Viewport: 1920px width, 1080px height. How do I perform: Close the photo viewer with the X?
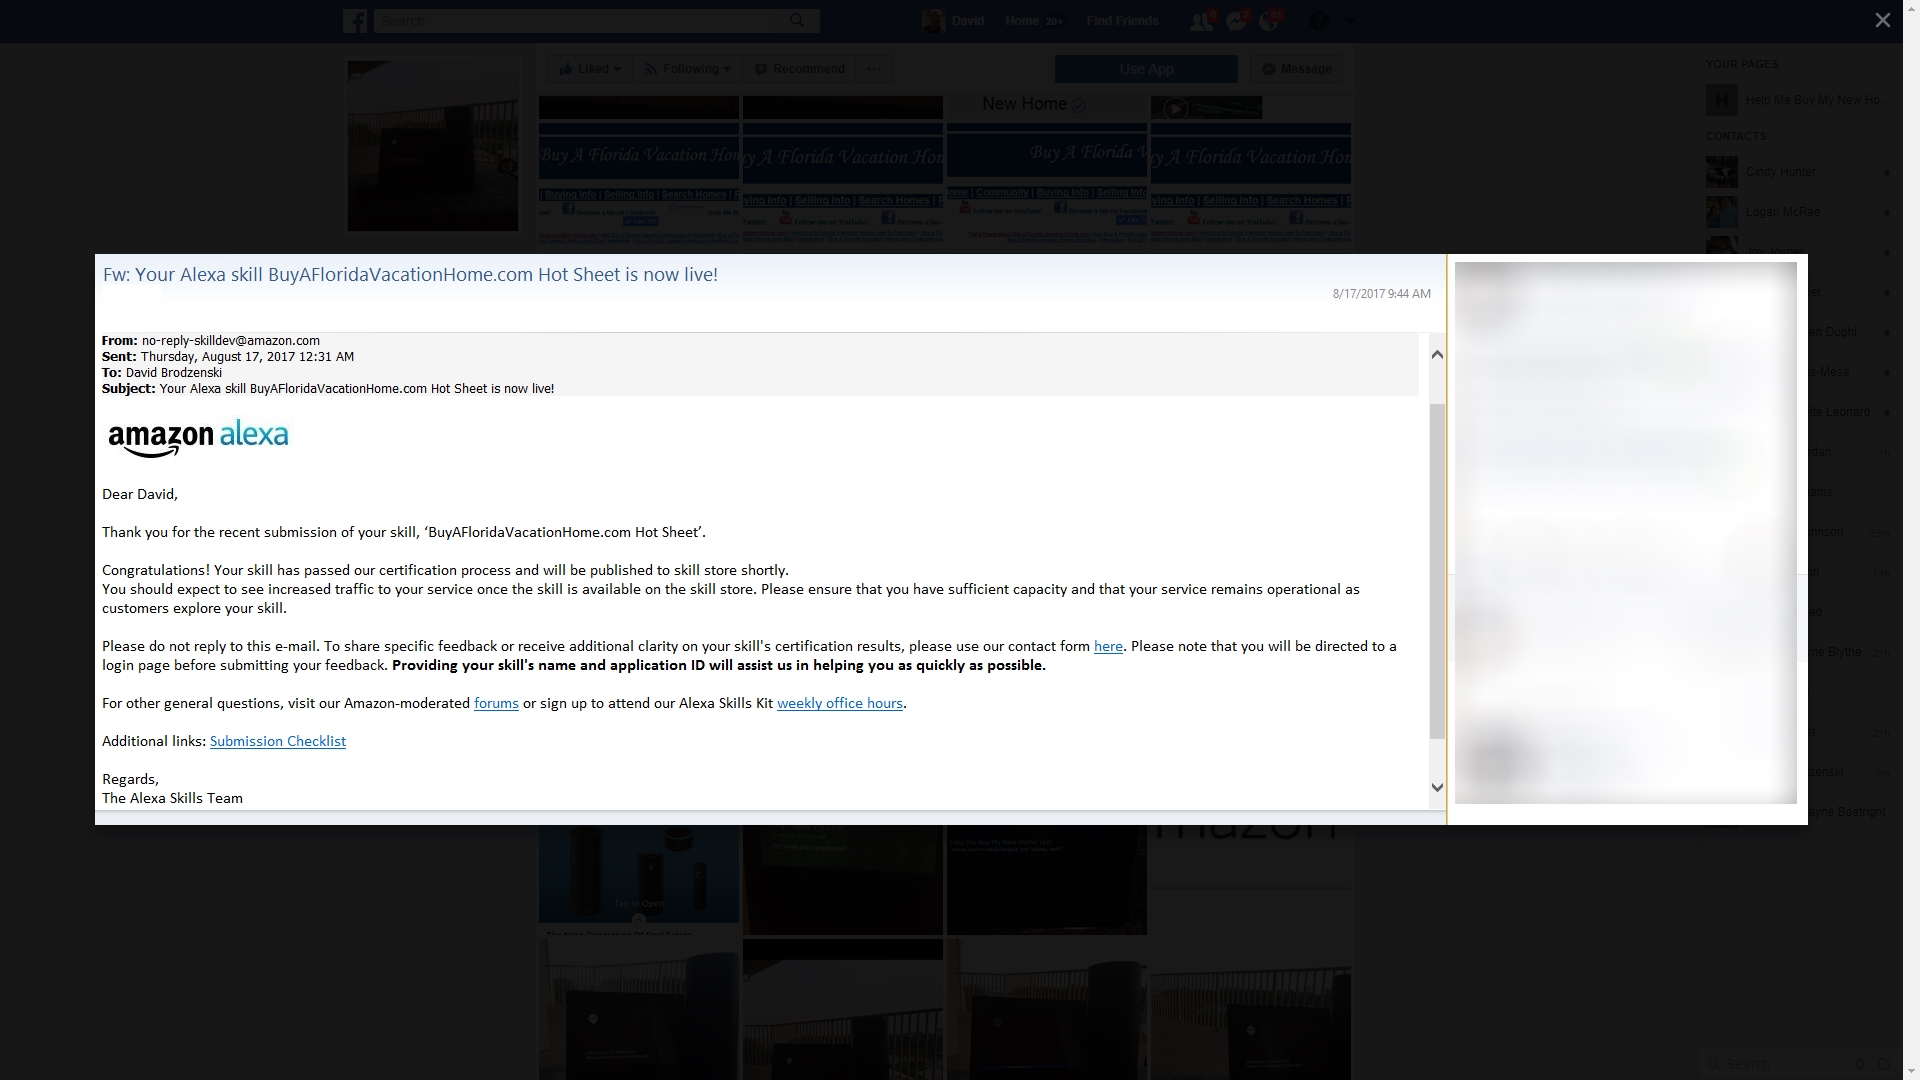(x=1882, y=20)
